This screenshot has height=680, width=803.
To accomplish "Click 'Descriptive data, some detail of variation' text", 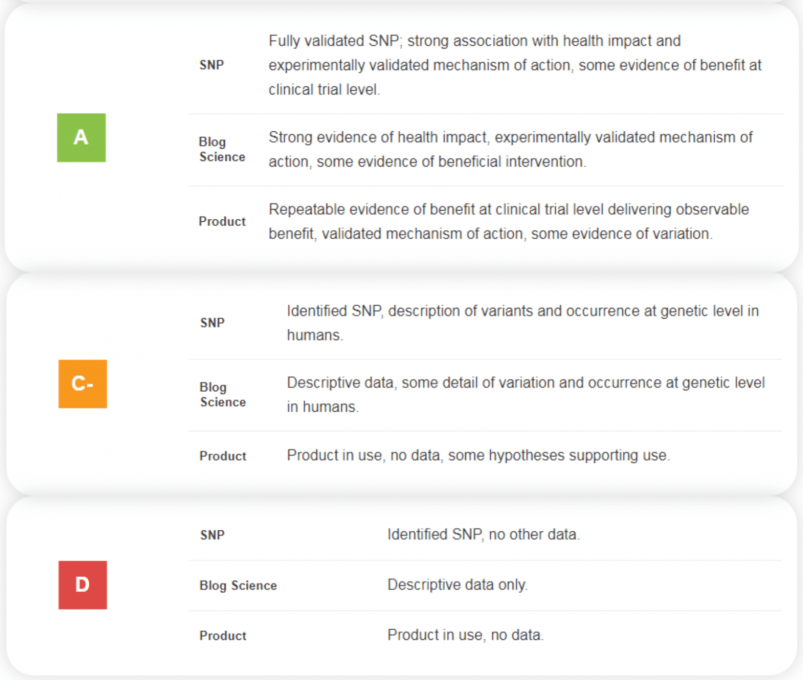I will point(525,394).
